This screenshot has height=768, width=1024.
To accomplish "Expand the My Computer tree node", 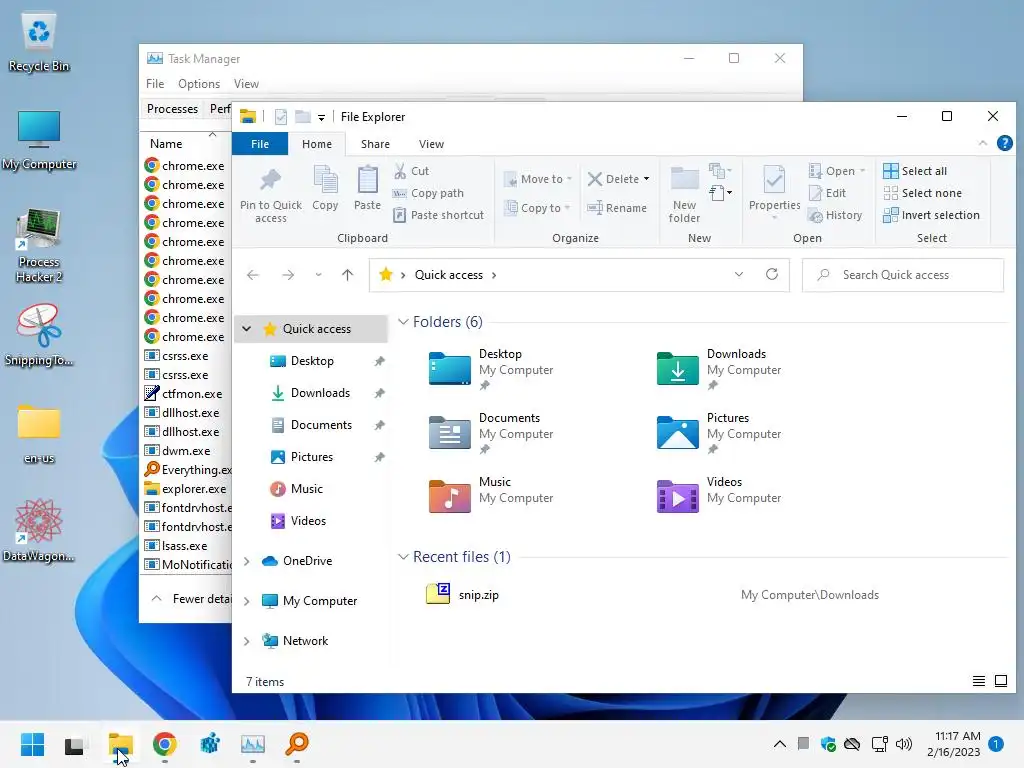I will 246,601.
